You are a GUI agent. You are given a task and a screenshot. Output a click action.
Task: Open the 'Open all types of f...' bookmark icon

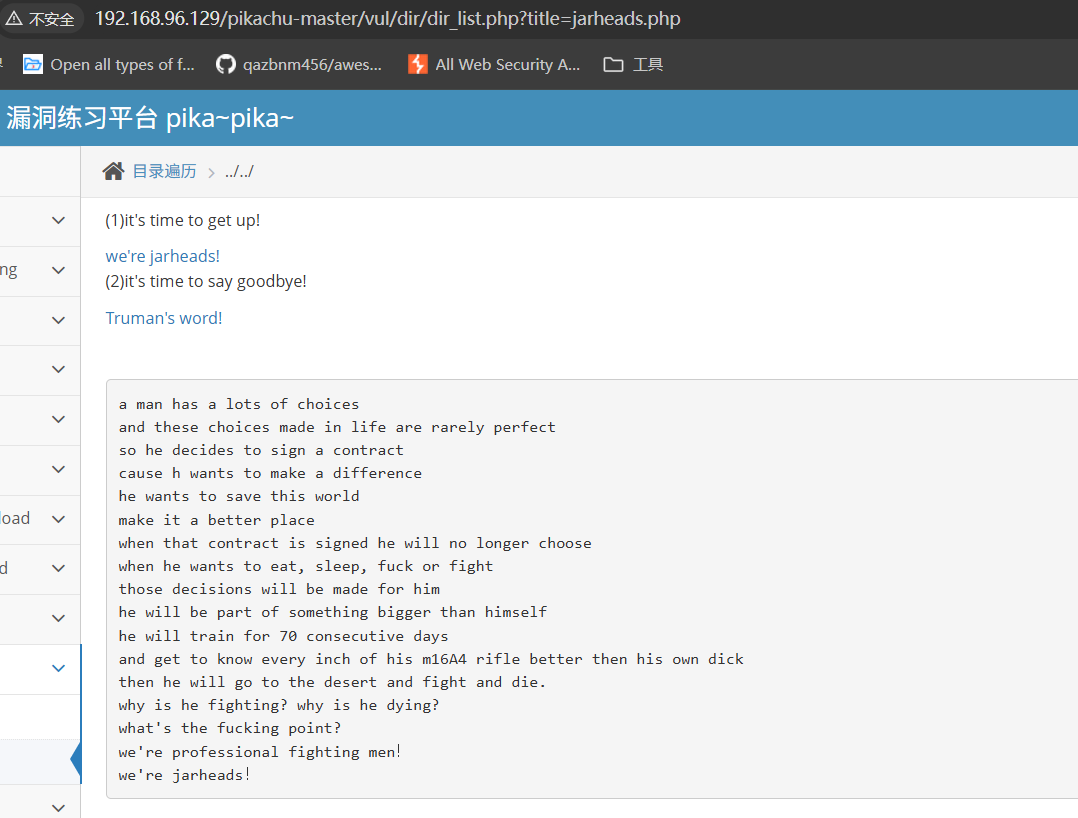coord(32,65)
